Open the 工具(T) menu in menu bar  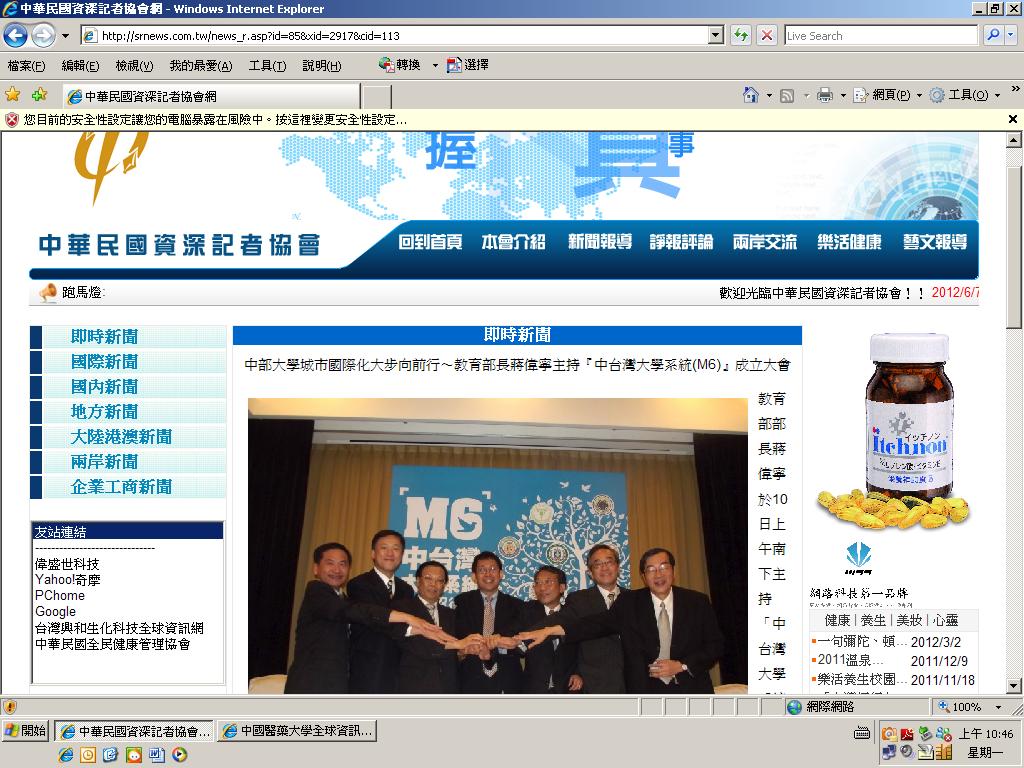267,65
